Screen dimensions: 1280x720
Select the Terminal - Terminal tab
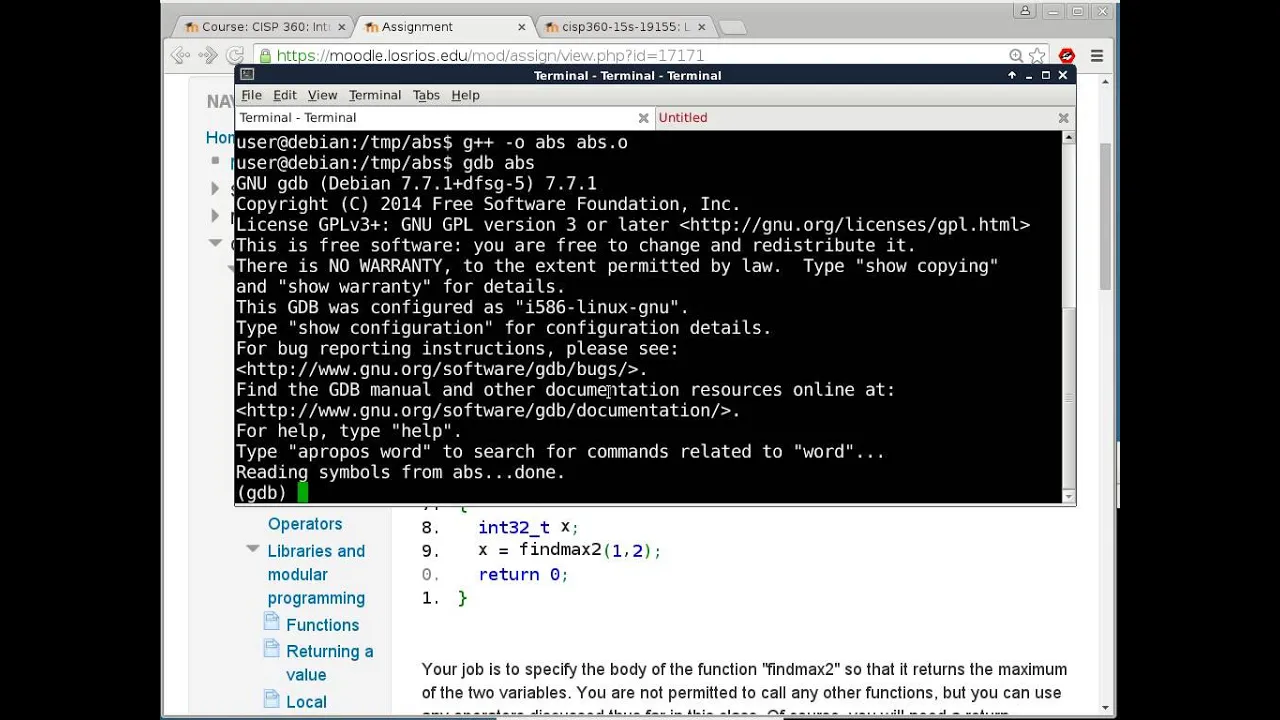point(297,118)
